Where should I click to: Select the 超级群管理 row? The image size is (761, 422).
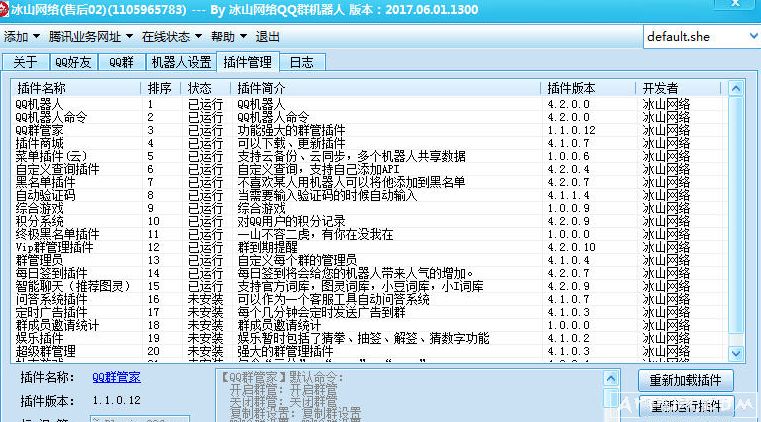371,351
